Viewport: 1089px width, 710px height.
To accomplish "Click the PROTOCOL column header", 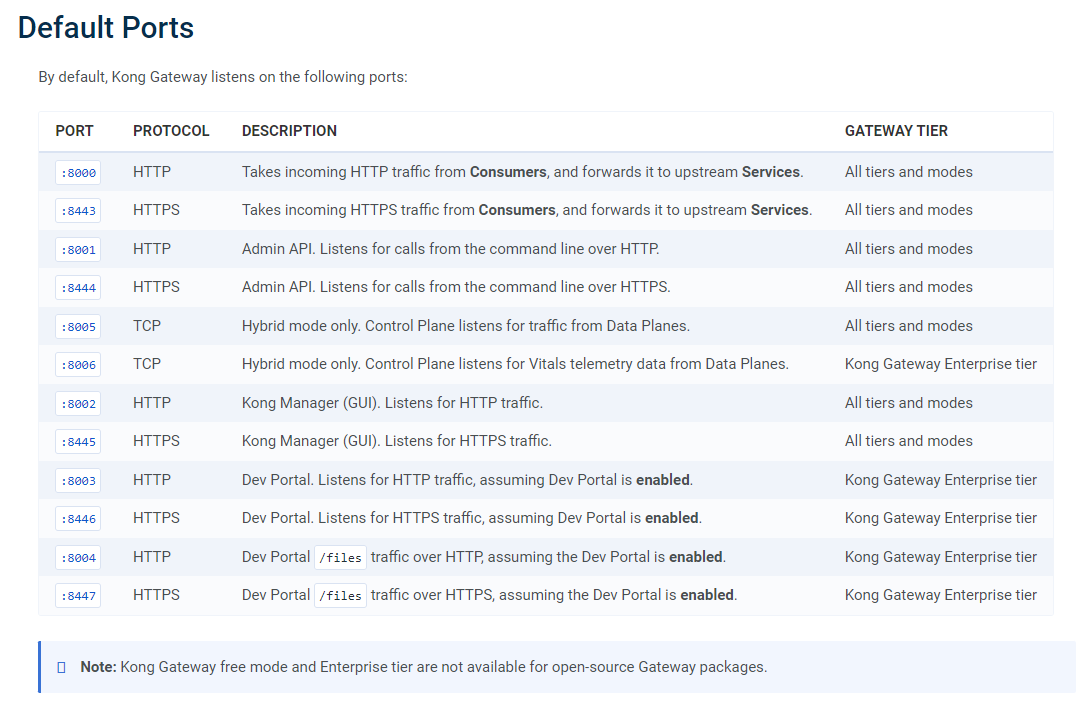I will click(171, 131).
